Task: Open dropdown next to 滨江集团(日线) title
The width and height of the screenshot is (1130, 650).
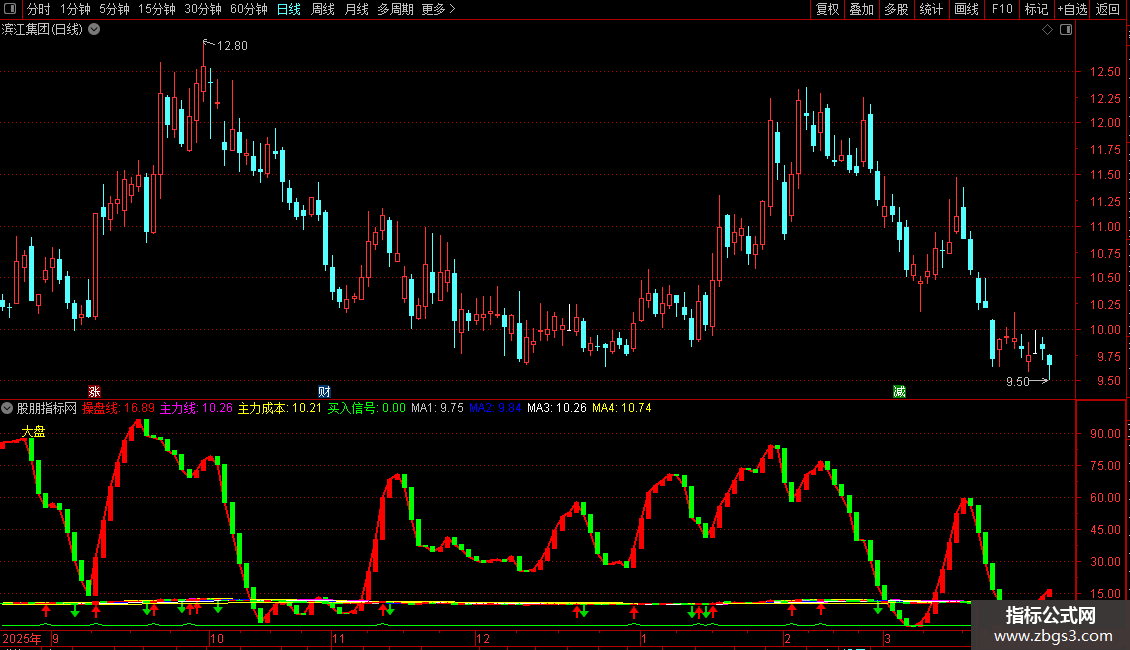Action: coord(94,30)
